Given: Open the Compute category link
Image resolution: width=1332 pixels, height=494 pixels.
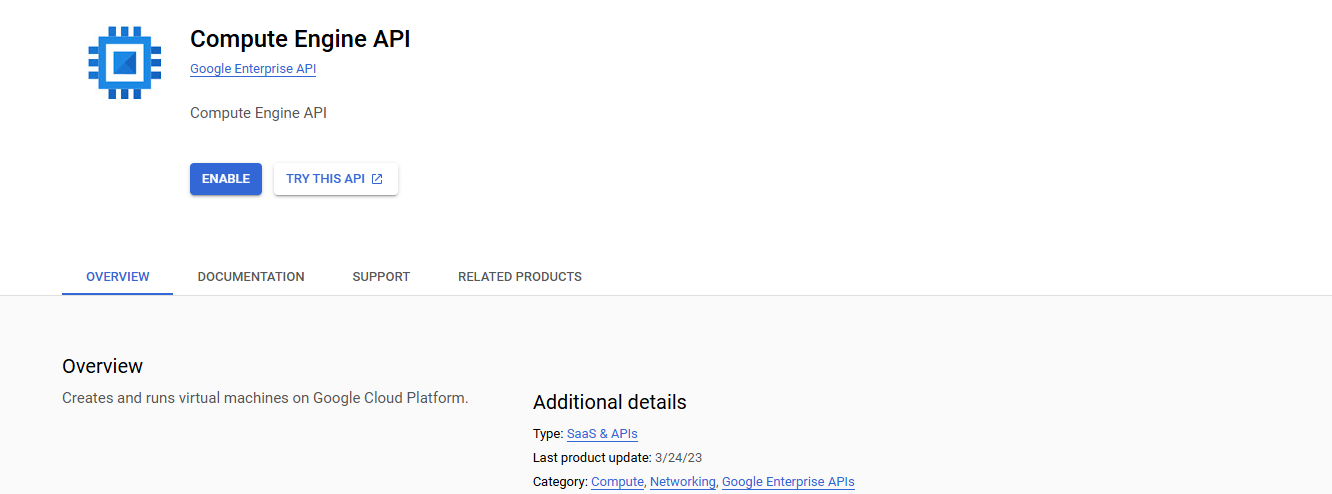Looking at the screenshot, I should pyautogui.click(x=617, y=482).
